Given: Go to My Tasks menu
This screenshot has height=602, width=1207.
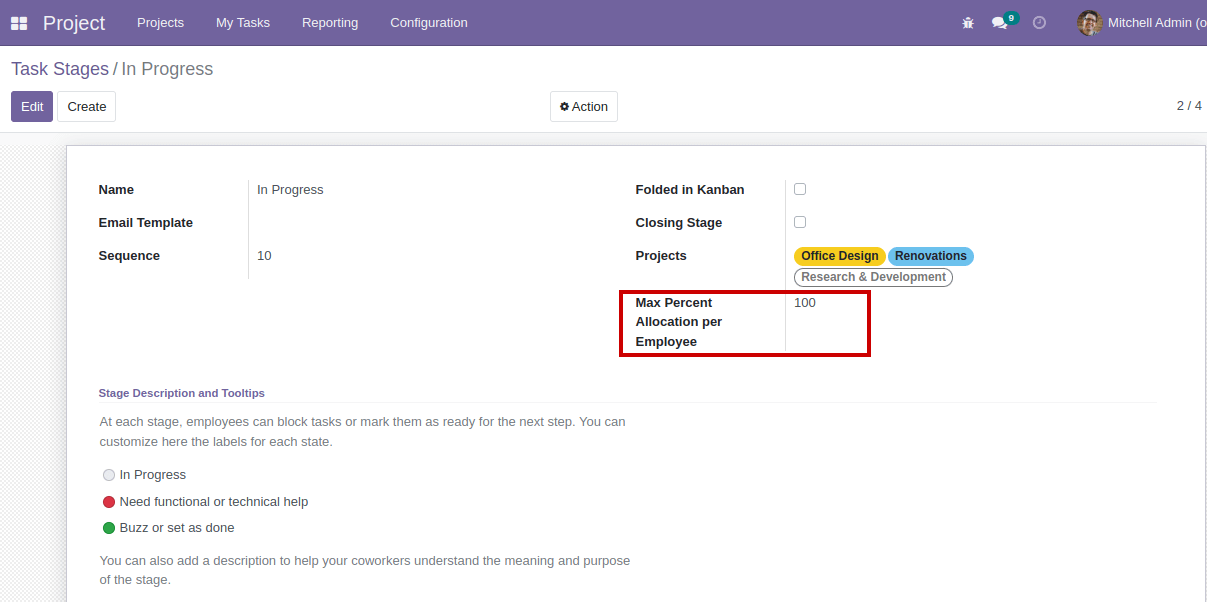Looking at the screenshot, I should (243, 23).
